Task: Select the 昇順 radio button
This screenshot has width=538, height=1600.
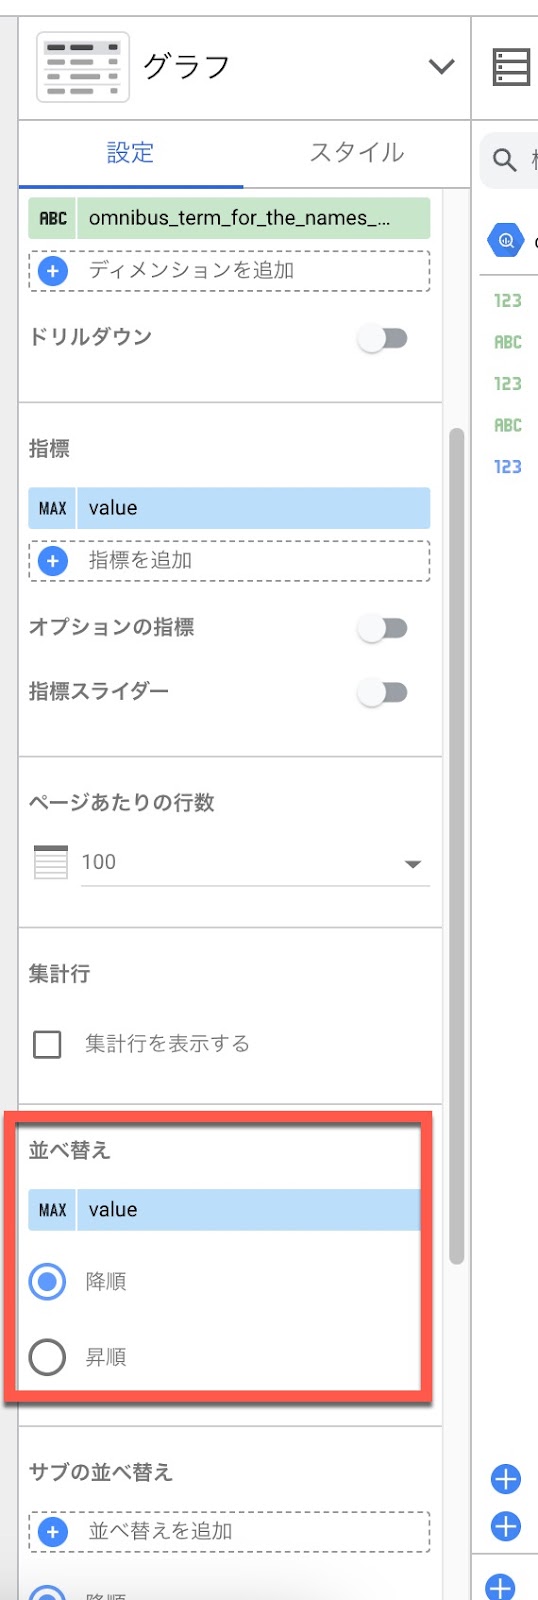Action: tap(47, 1357)
